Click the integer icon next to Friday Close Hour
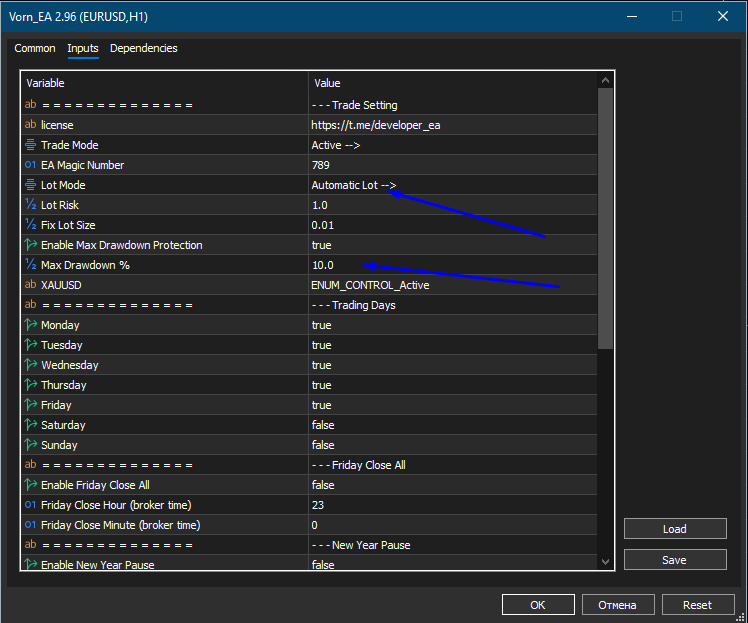Screen dimensions: 748x623 [x=31, y=505]
